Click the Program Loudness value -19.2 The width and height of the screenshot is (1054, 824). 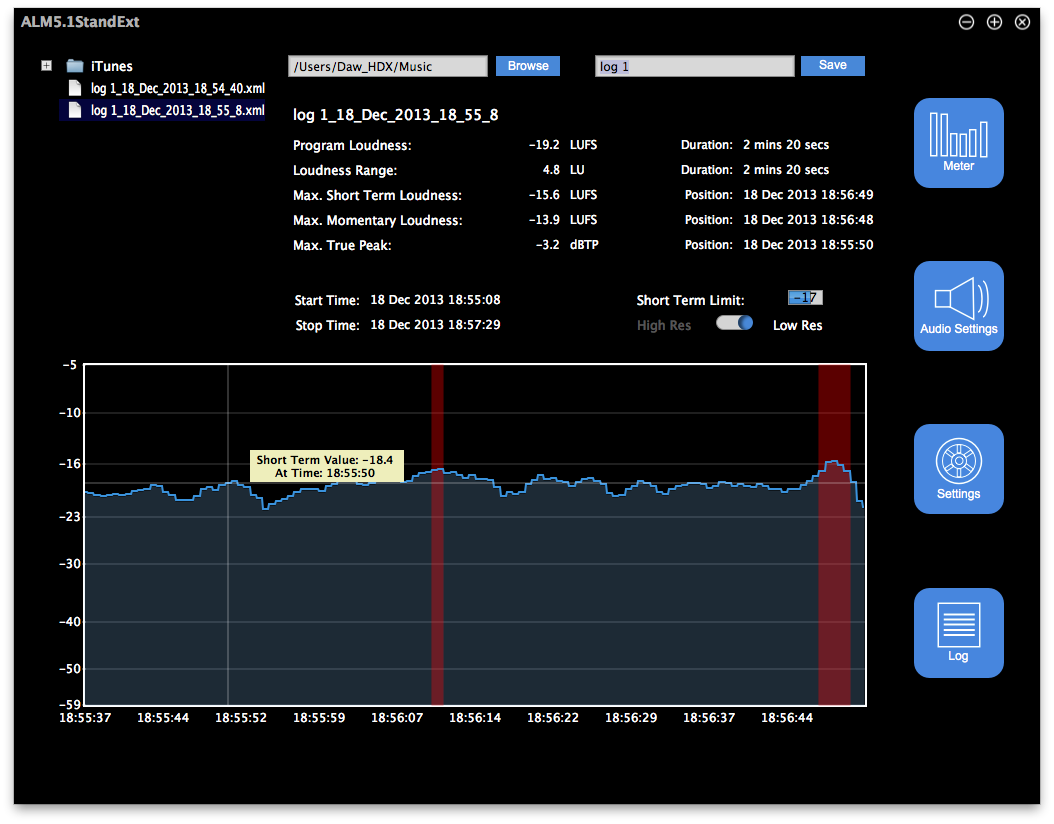[544, 145]
